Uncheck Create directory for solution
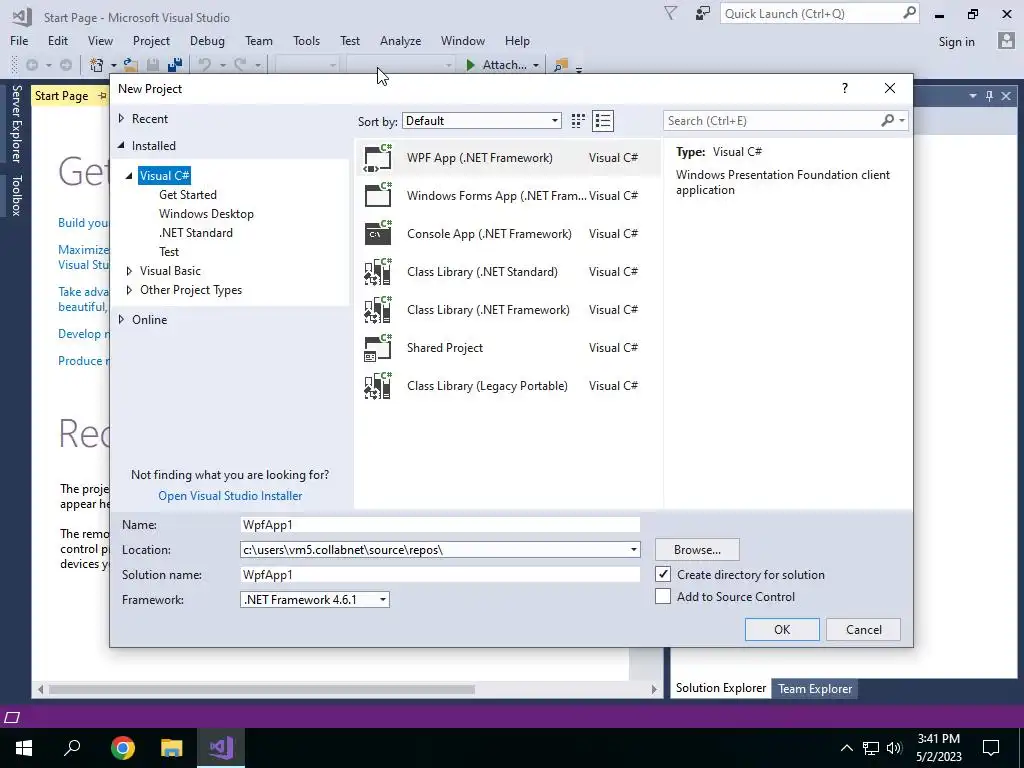The width and height of the screenshot is (1024, 768). (x=663, y=574)
